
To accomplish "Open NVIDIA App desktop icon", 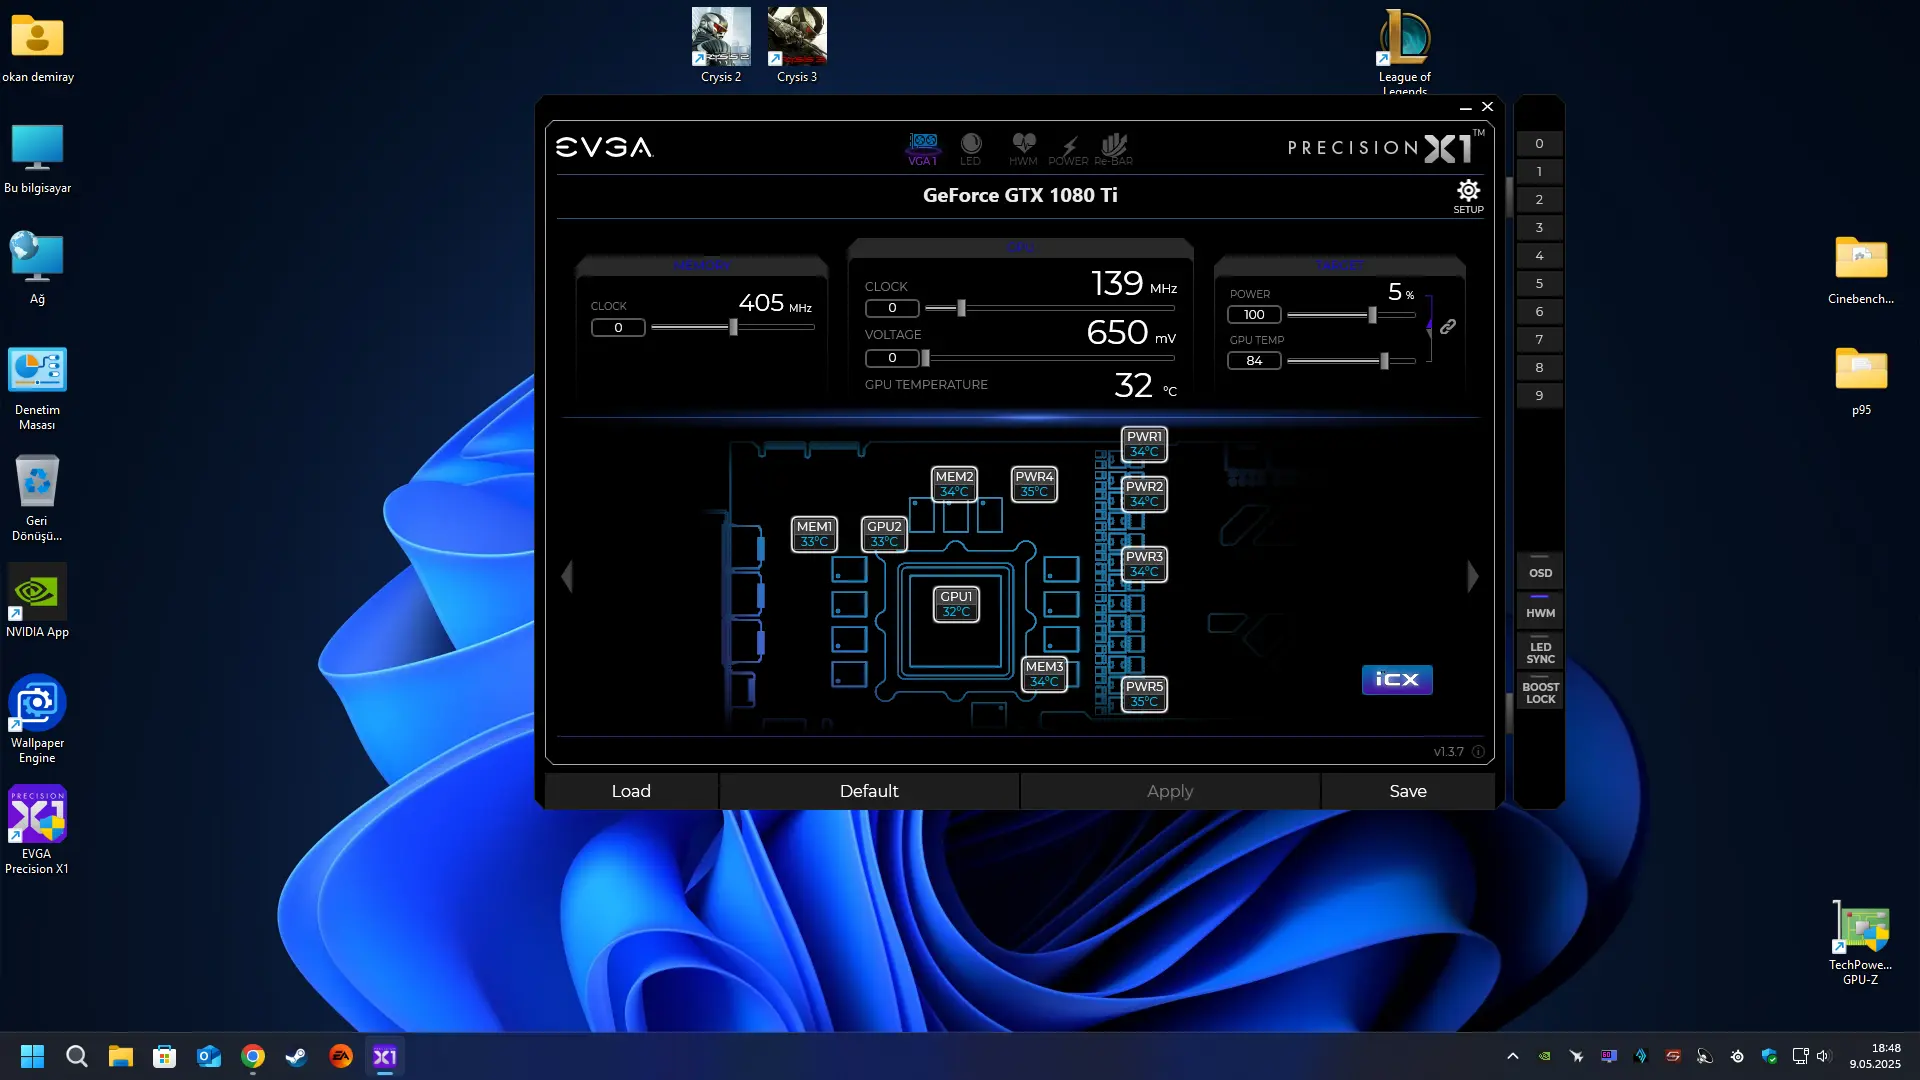I will tap(37, 601).
